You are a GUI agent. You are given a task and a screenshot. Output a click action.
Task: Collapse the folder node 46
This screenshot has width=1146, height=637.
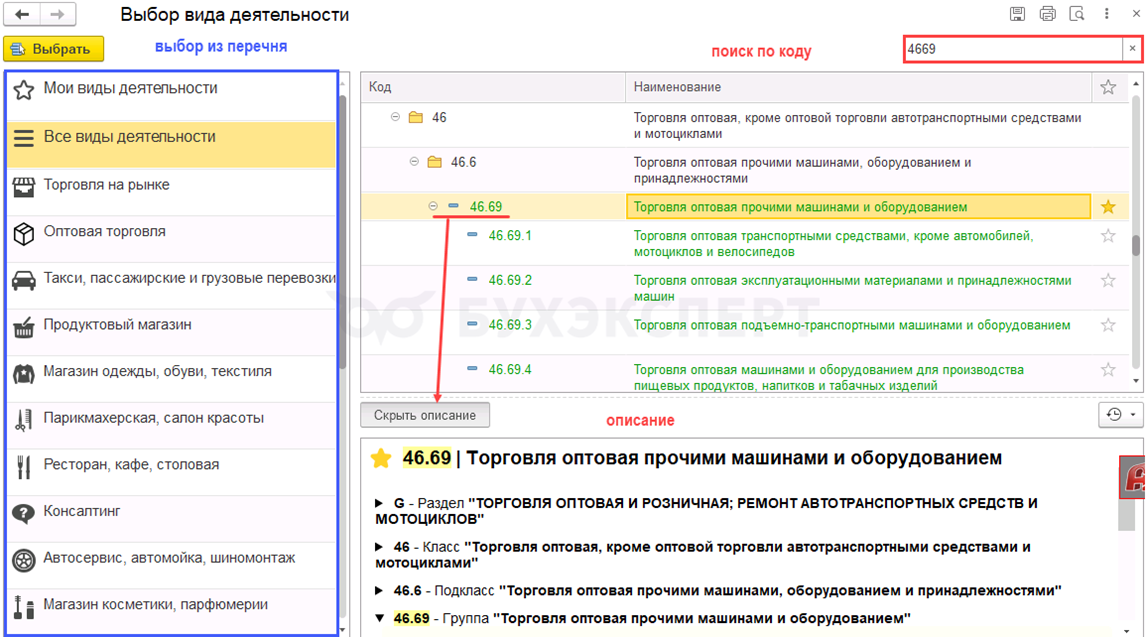tap(395, 117)
